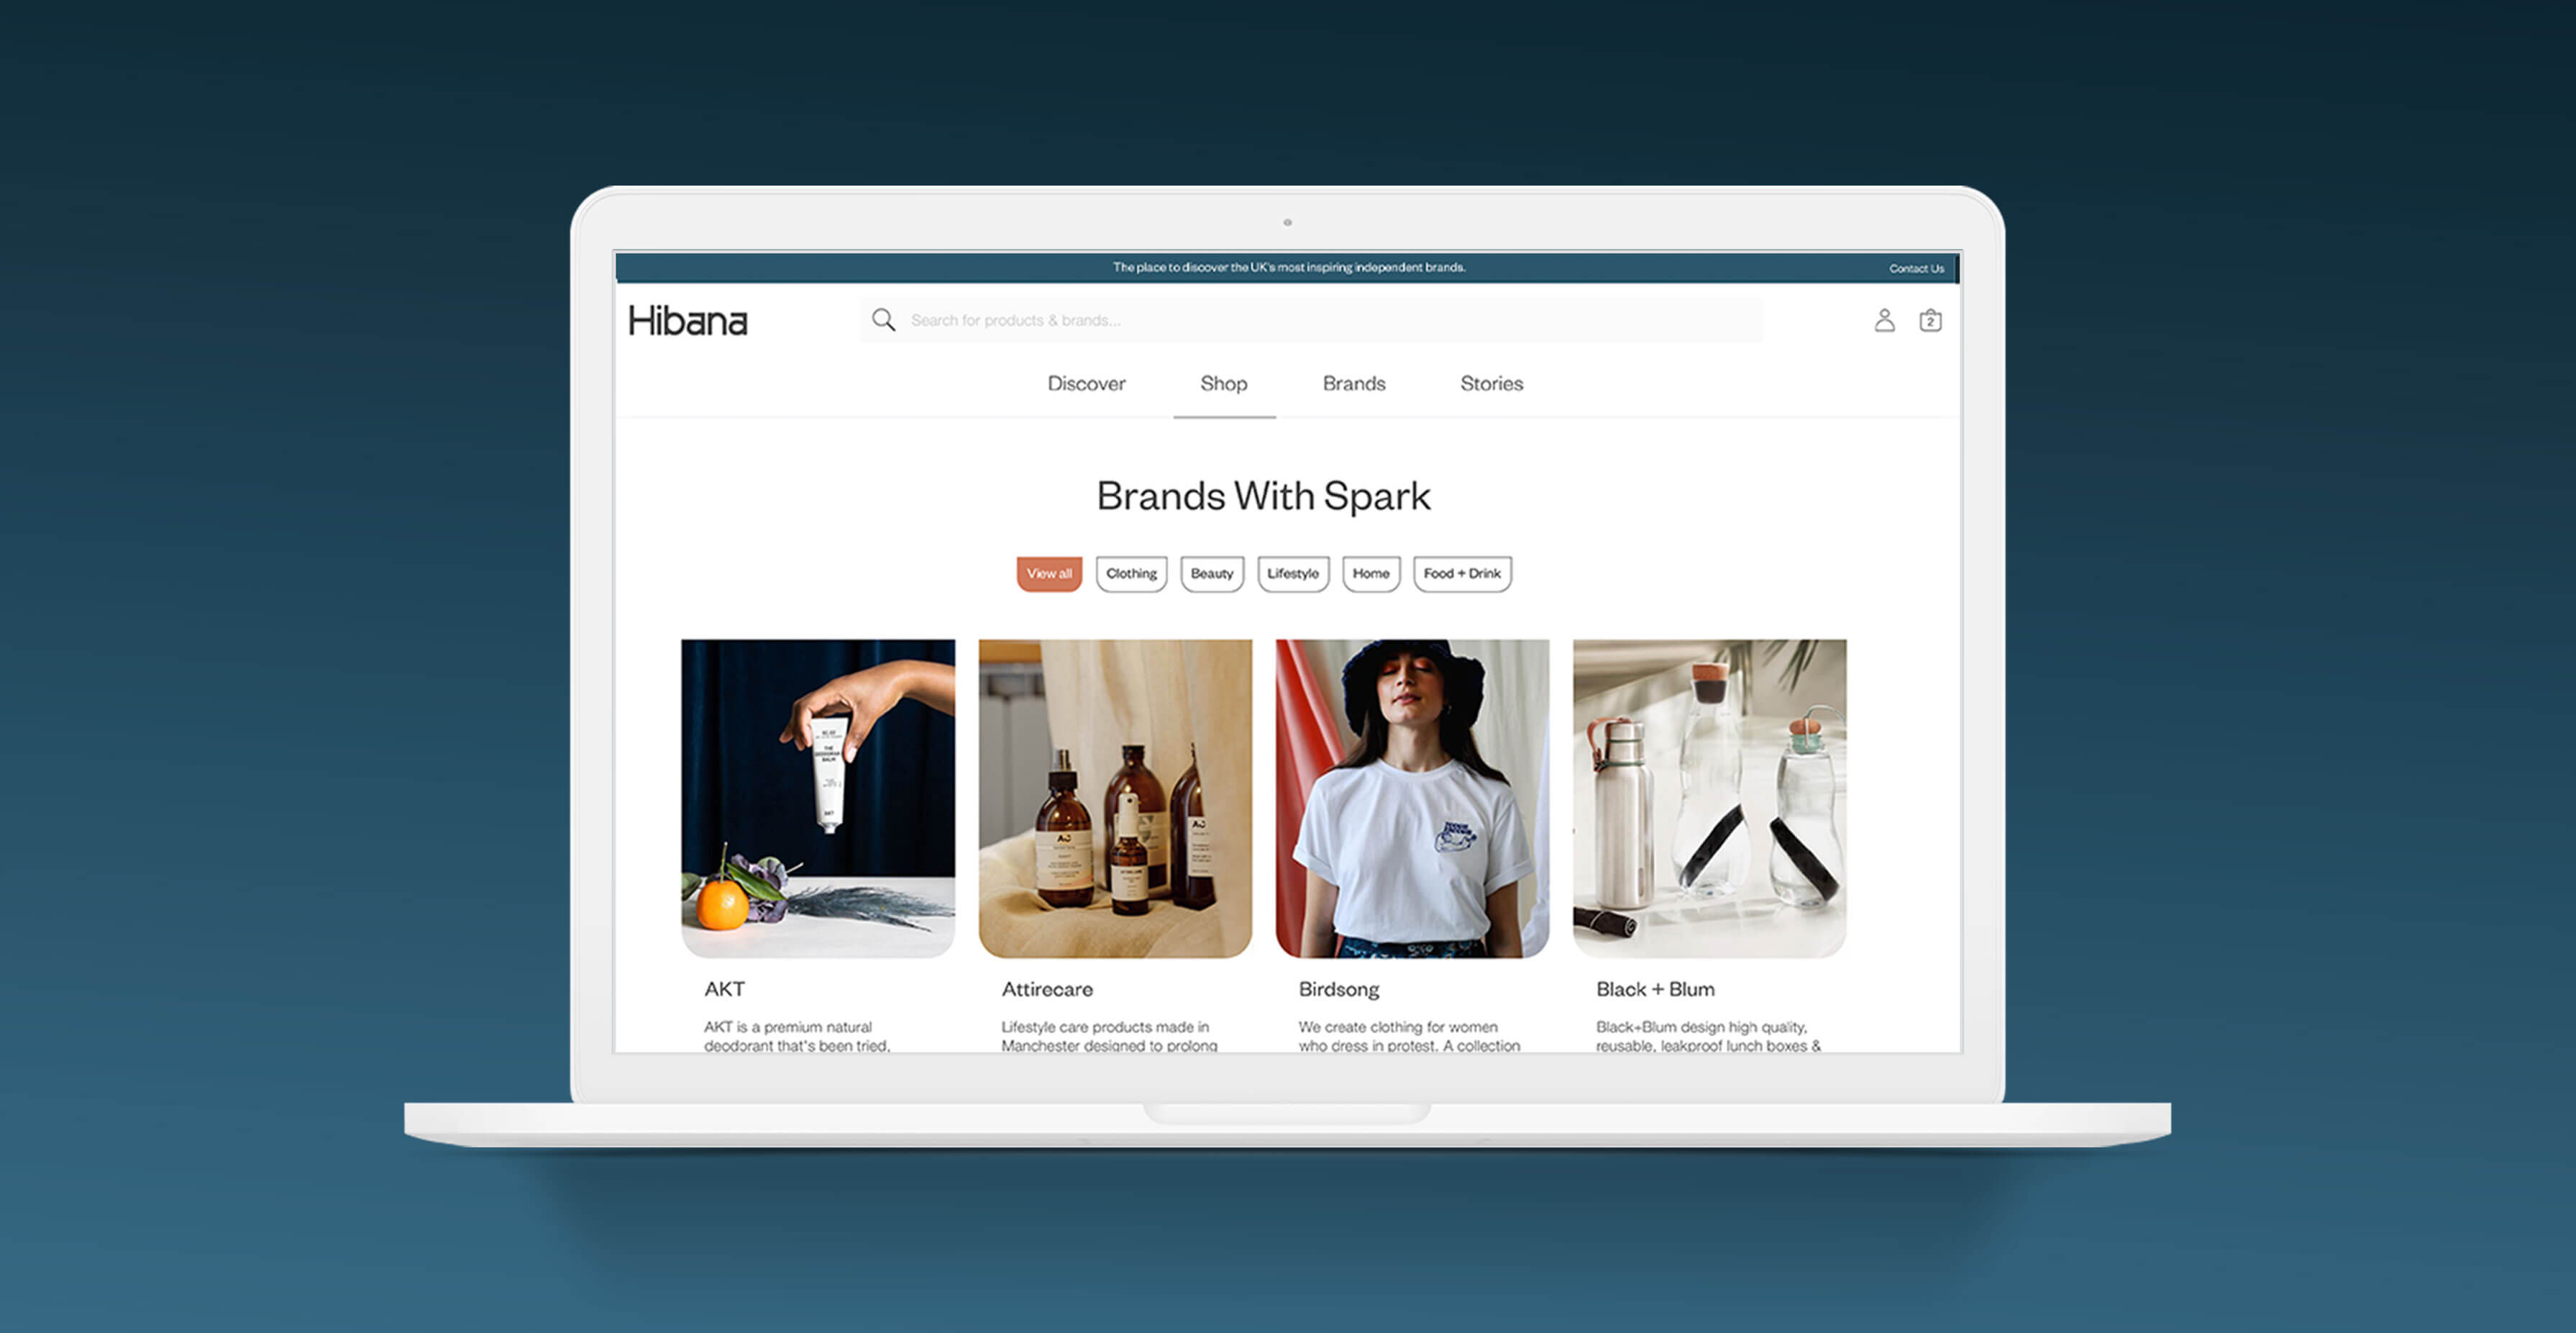
Task: Open the AKT brand title
Action: (724, 989)
